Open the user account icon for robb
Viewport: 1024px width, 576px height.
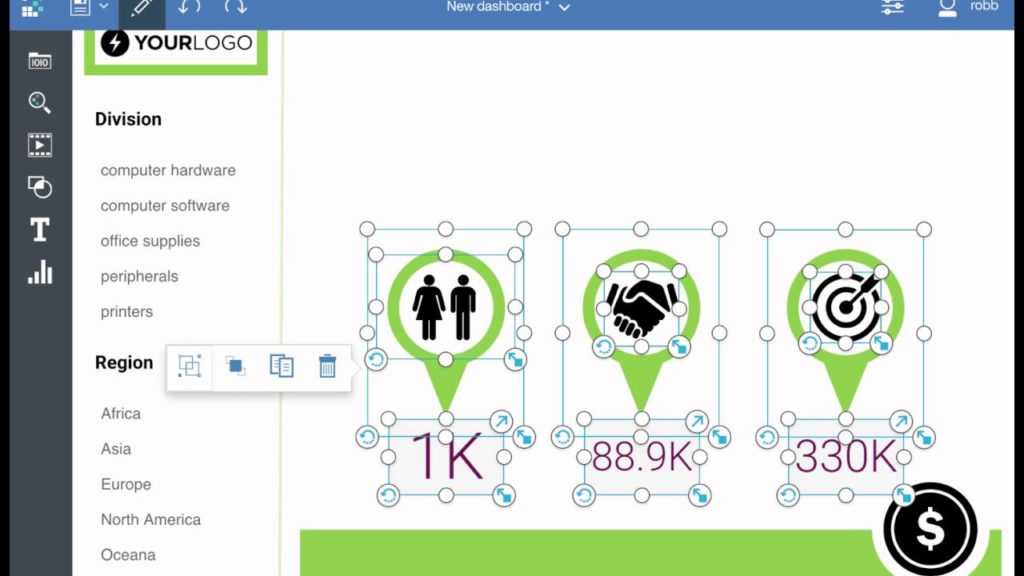click(947, 8)
